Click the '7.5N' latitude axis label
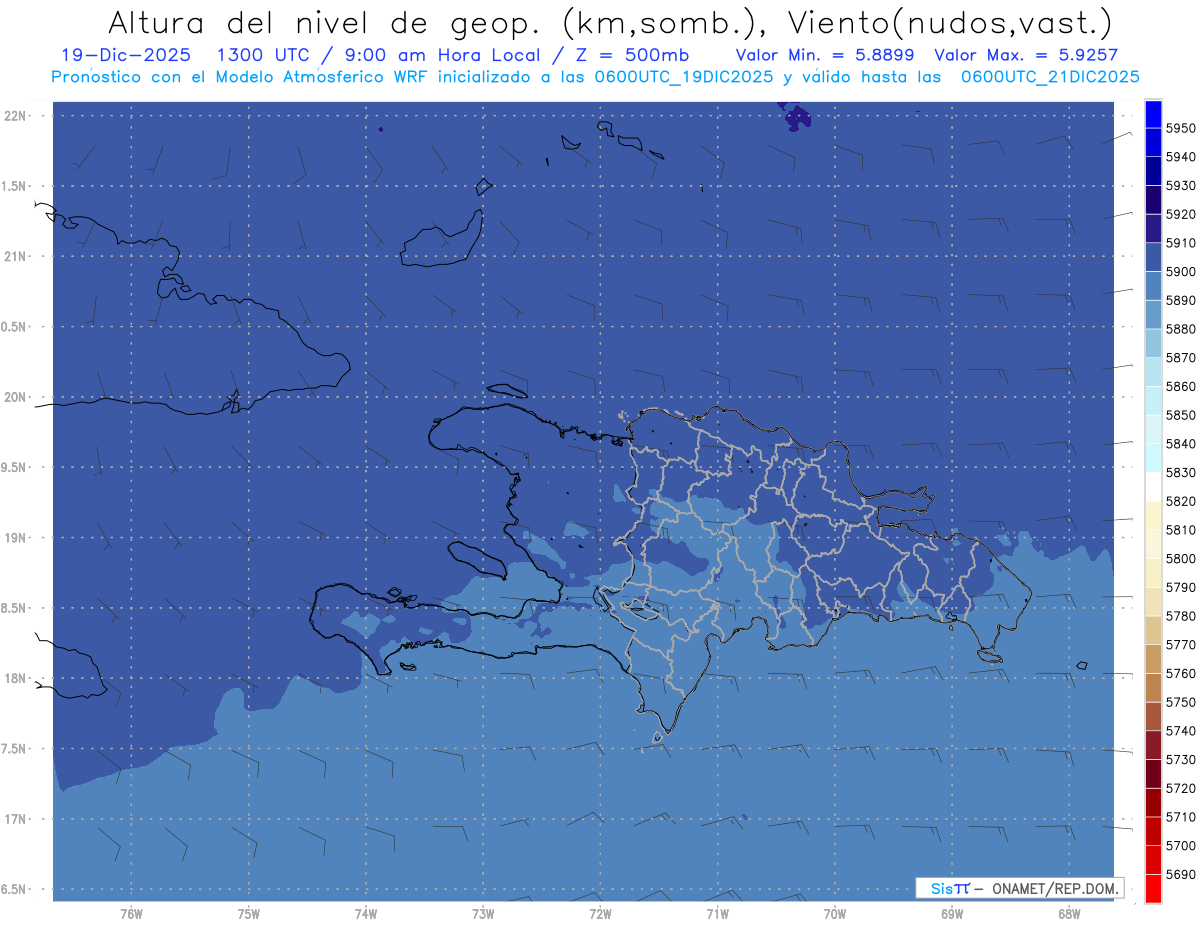 (15, 749)
